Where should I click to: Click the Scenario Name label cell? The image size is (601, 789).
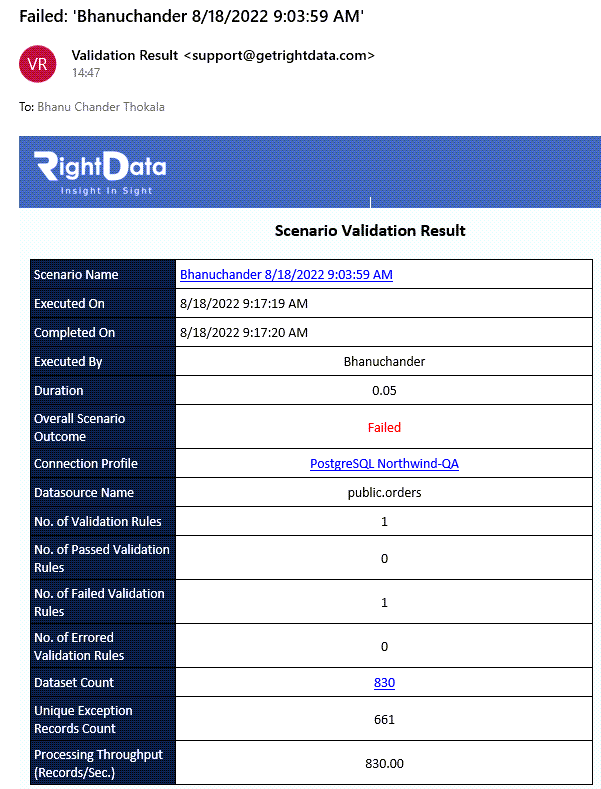pos(103,274)
